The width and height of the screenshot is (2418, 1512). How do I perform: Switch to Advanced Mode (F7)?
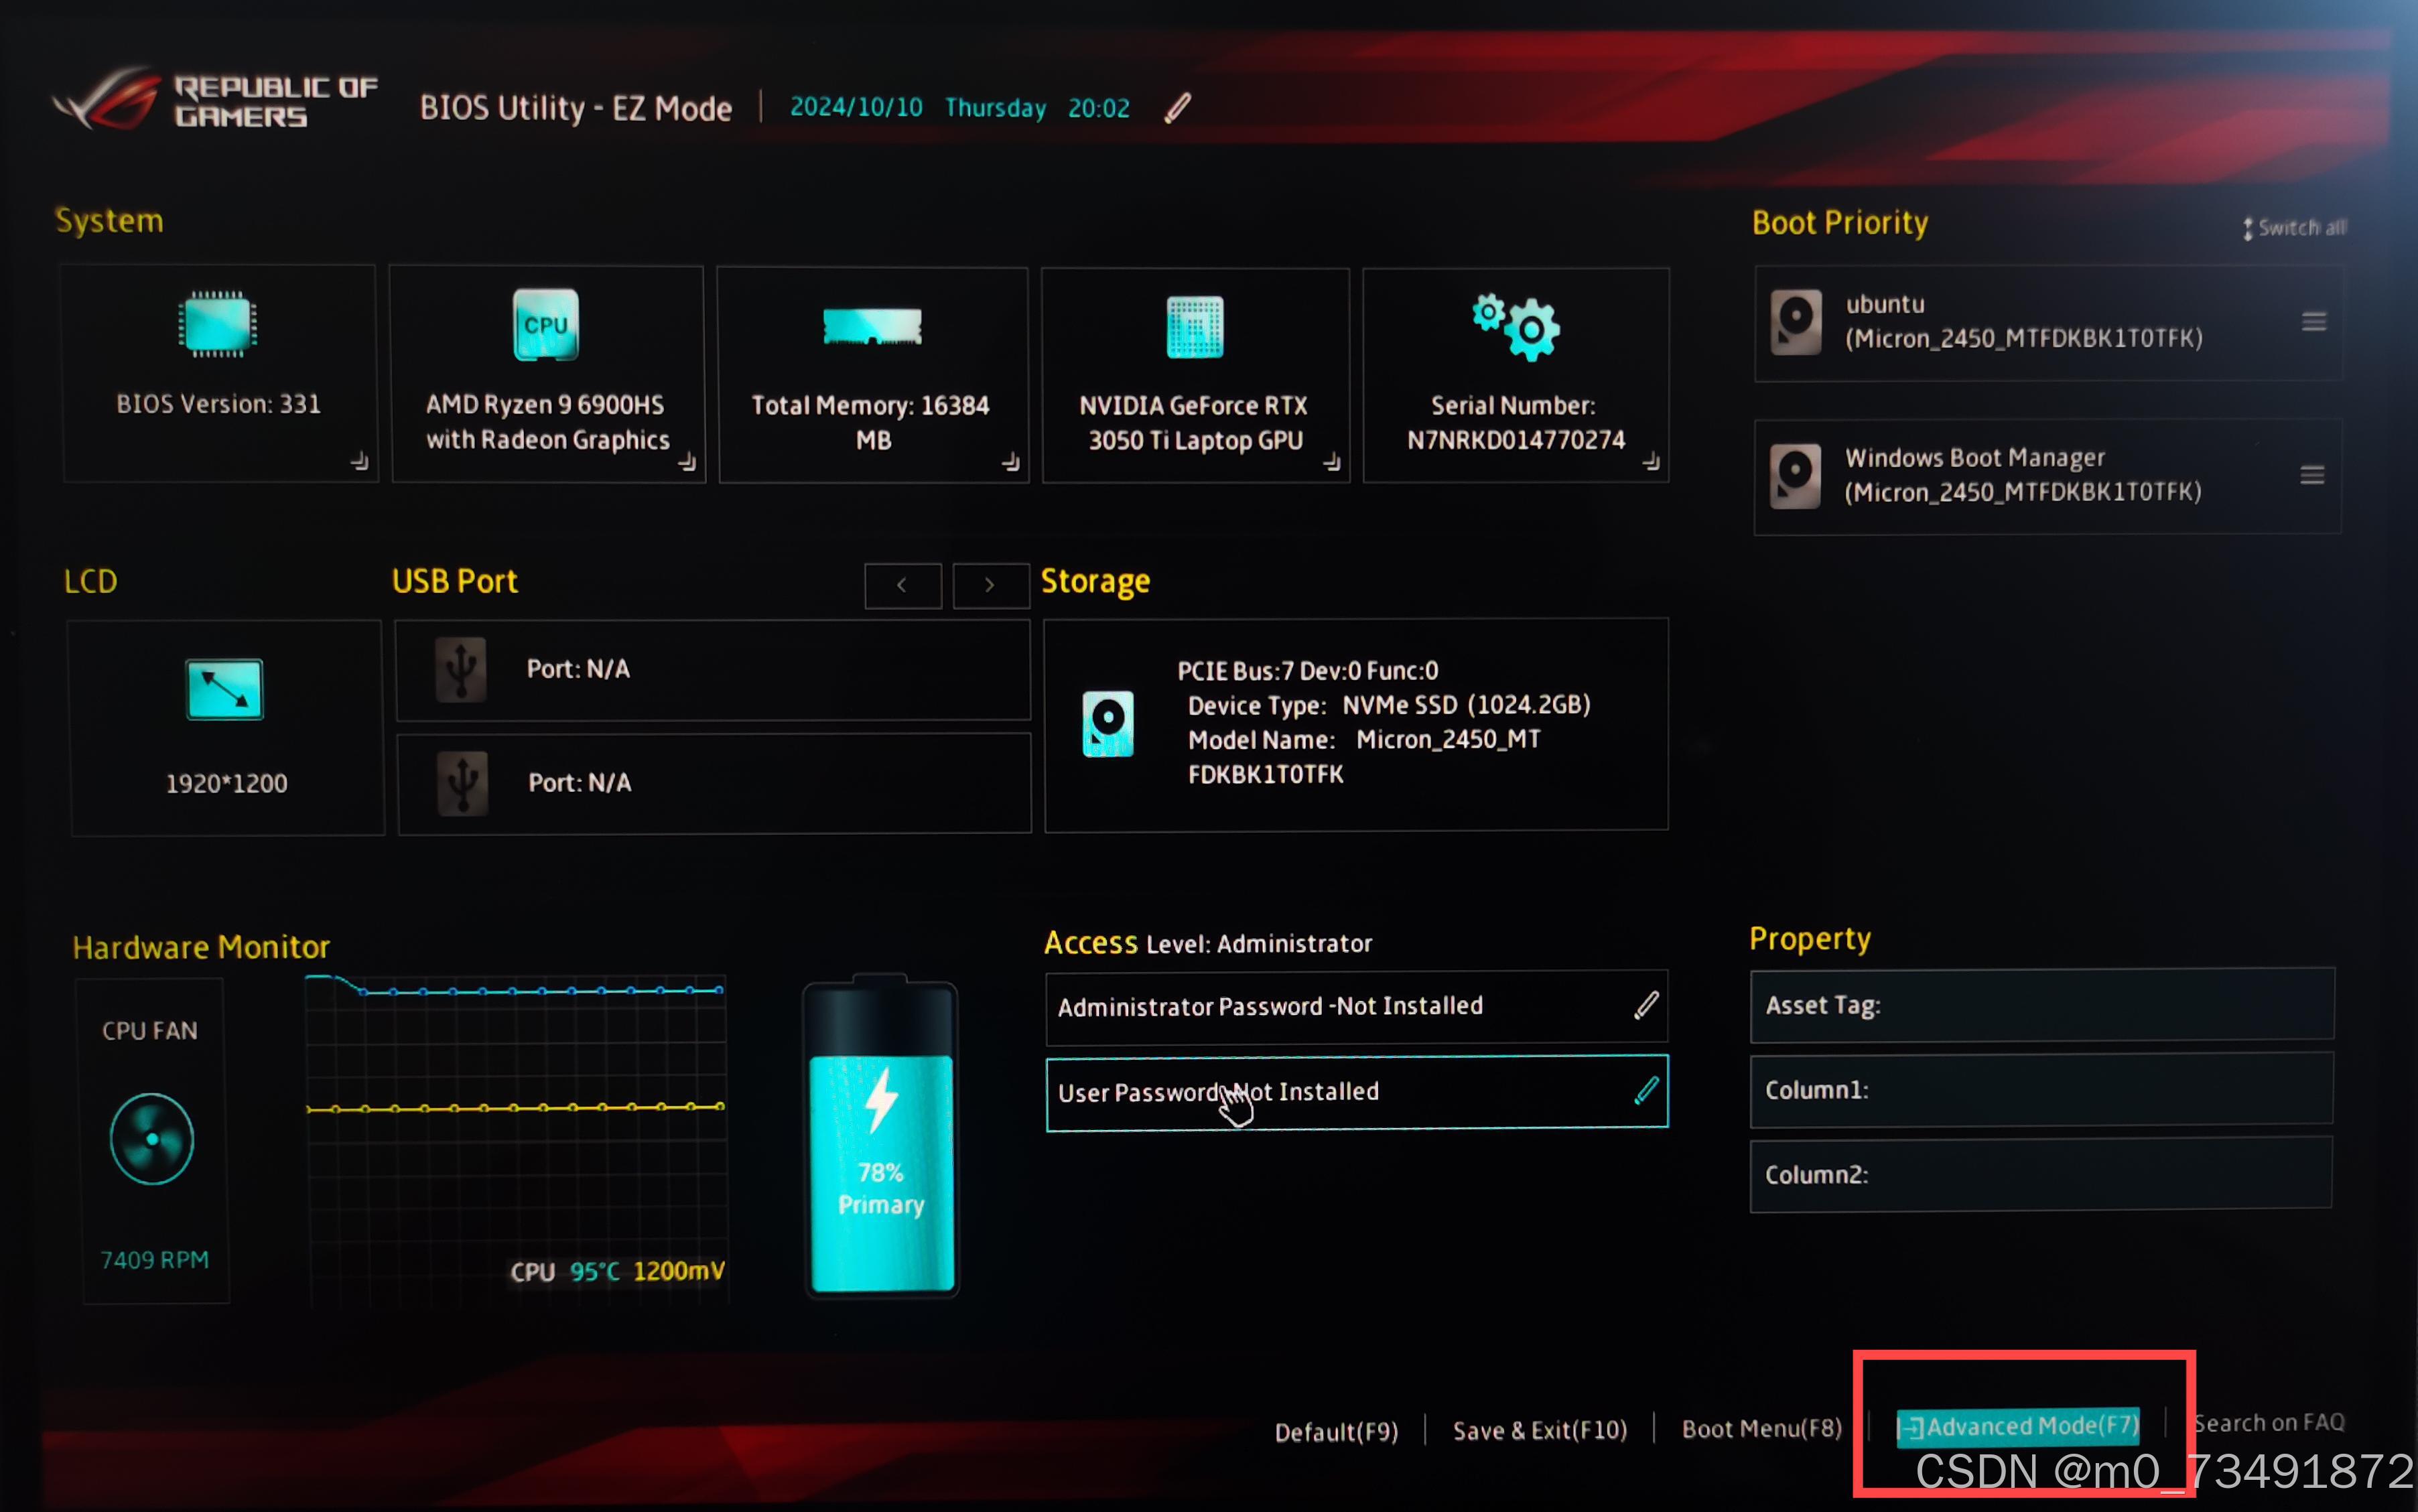coord(2018,1426)
